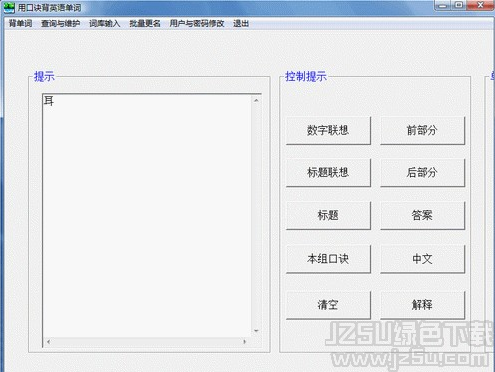Click the 中文 button
This screenshot has height=372, width=495.
click(422, 259)
